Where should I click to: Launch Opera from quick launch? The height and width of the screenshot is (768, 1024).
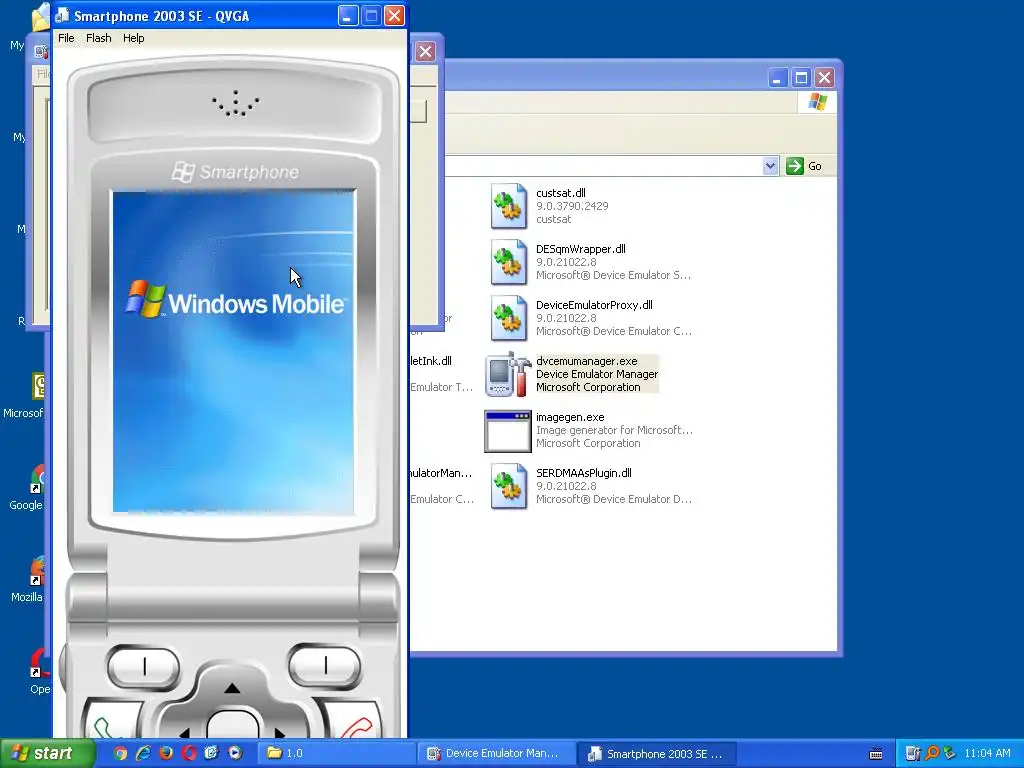pos(189,753)
